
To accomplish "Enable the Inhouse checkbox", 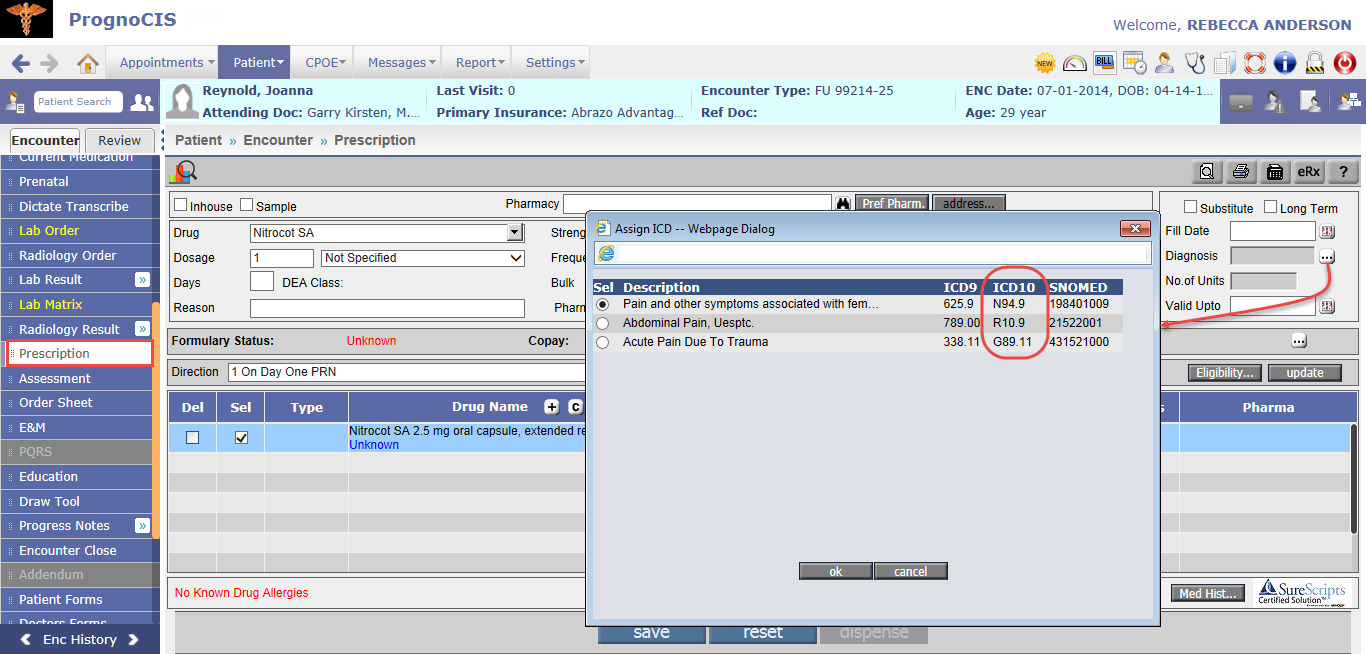I will click(x=181, y=205).
